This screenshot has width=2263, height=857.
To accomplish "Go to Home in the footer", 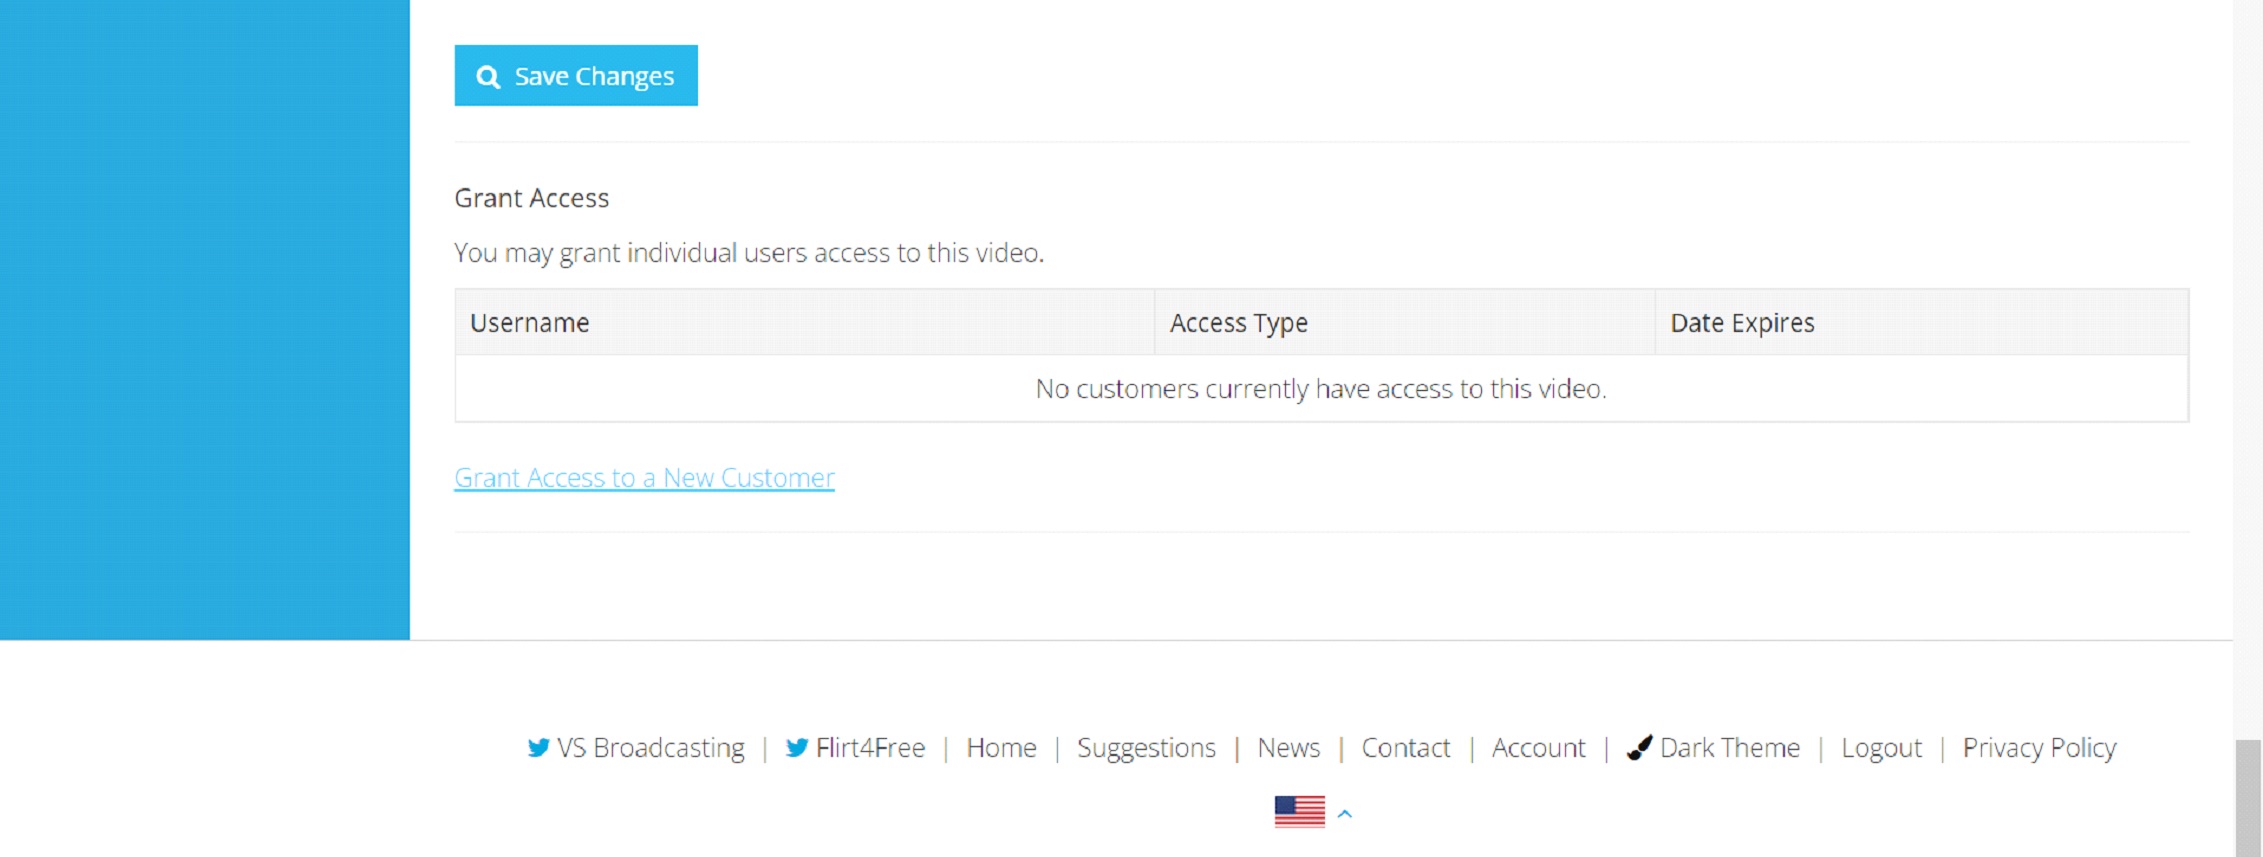I will (x=1001, y=748).
